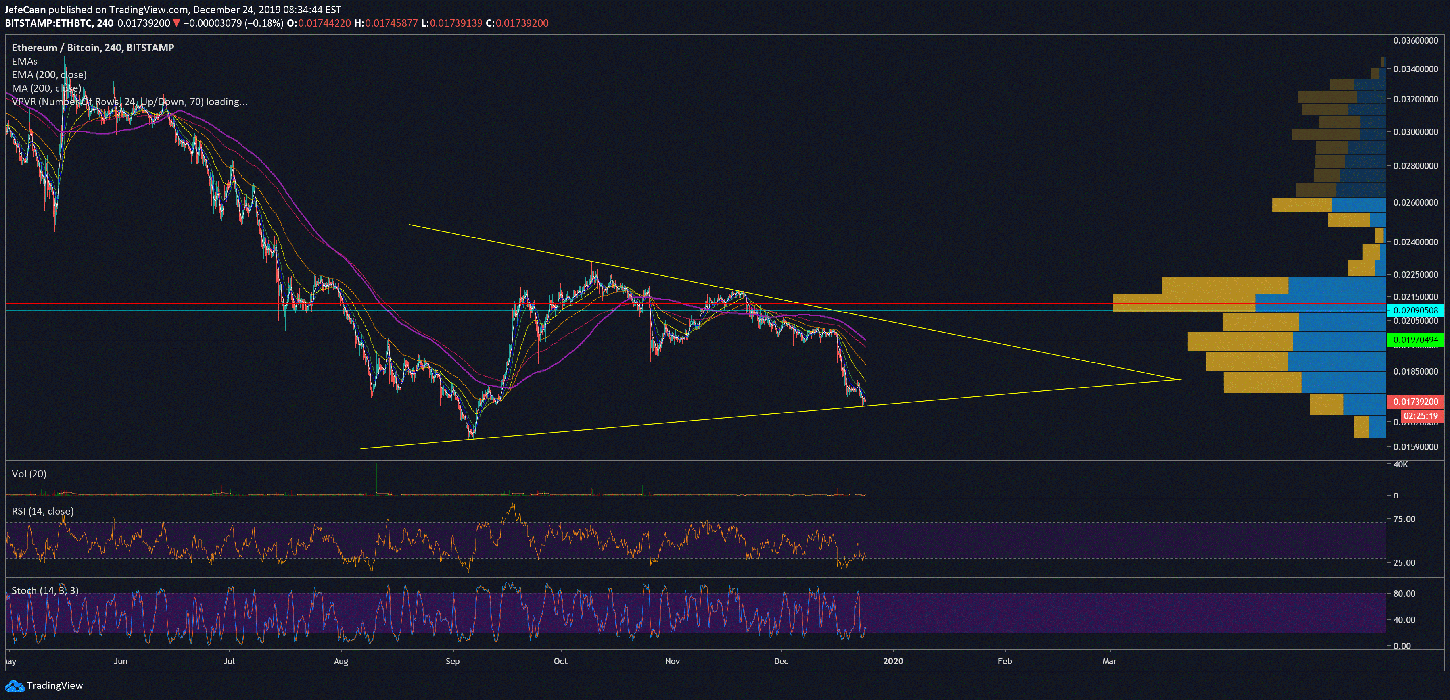Click the 'Feb' time axis label

tap(1003, 661)
